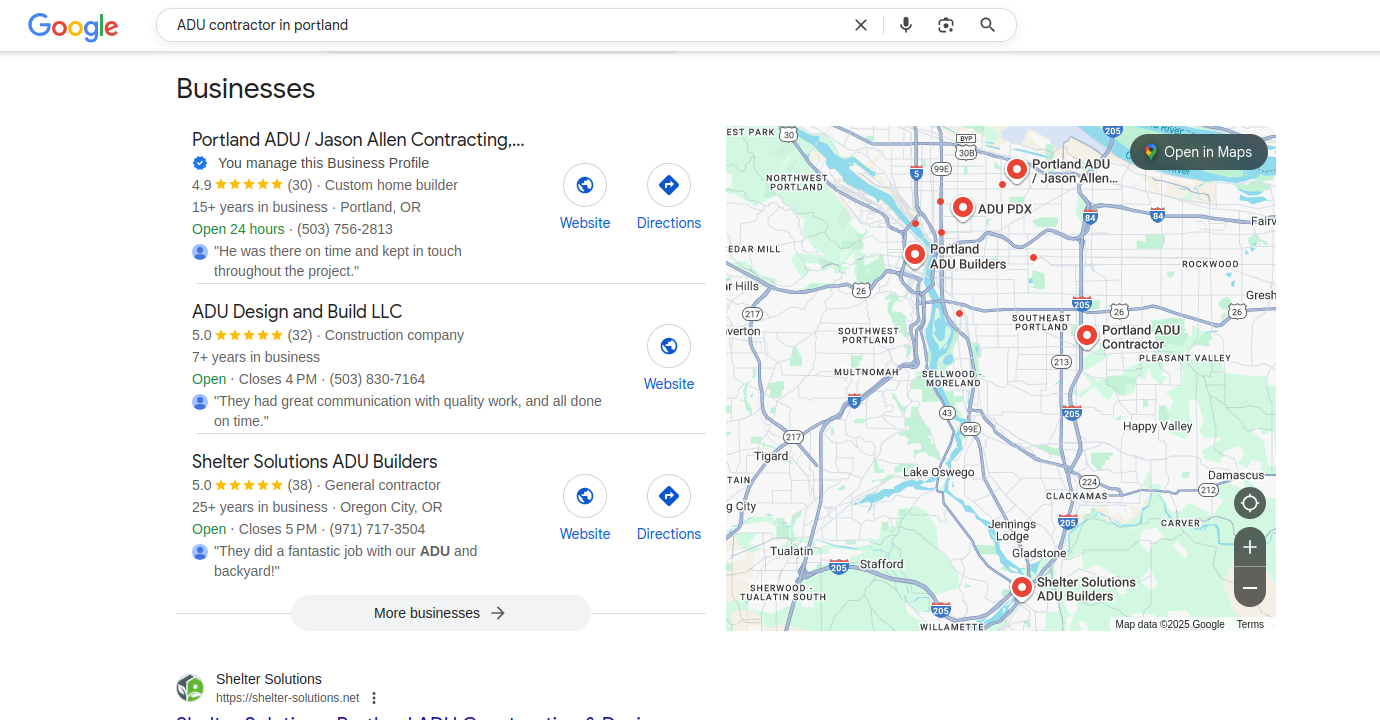This screenshot has height=720, width=1380.
Task: Click in the search input field
Action: [500, 25]
